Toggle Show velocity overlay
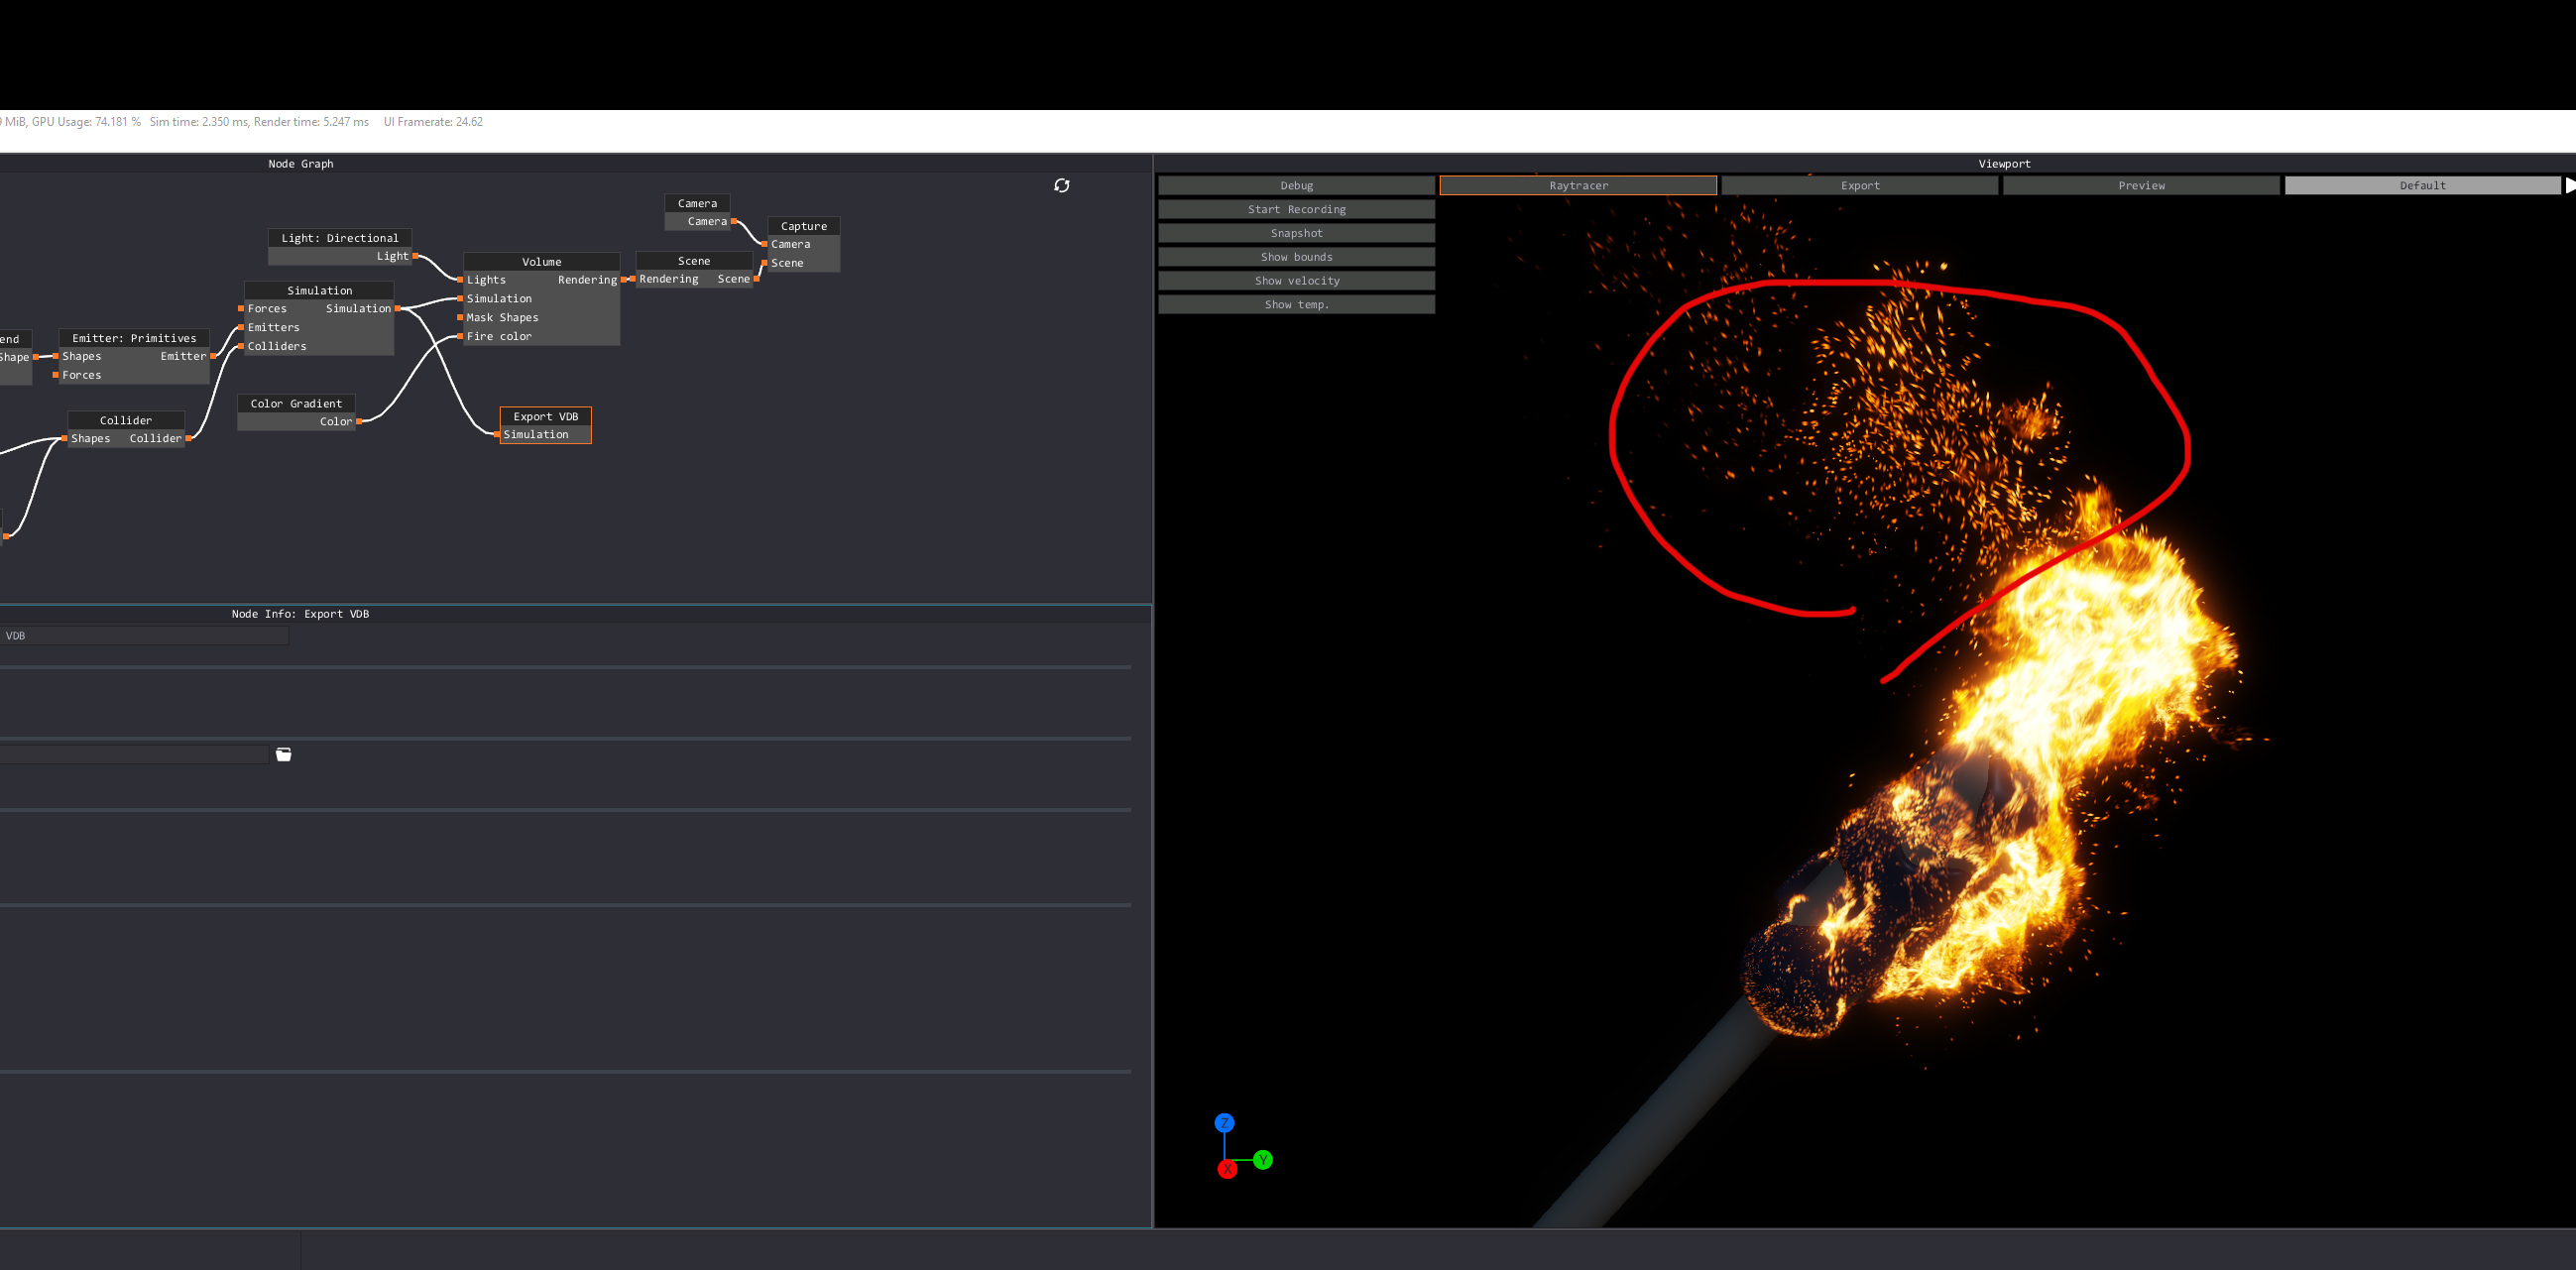 tap(1296, 281)
